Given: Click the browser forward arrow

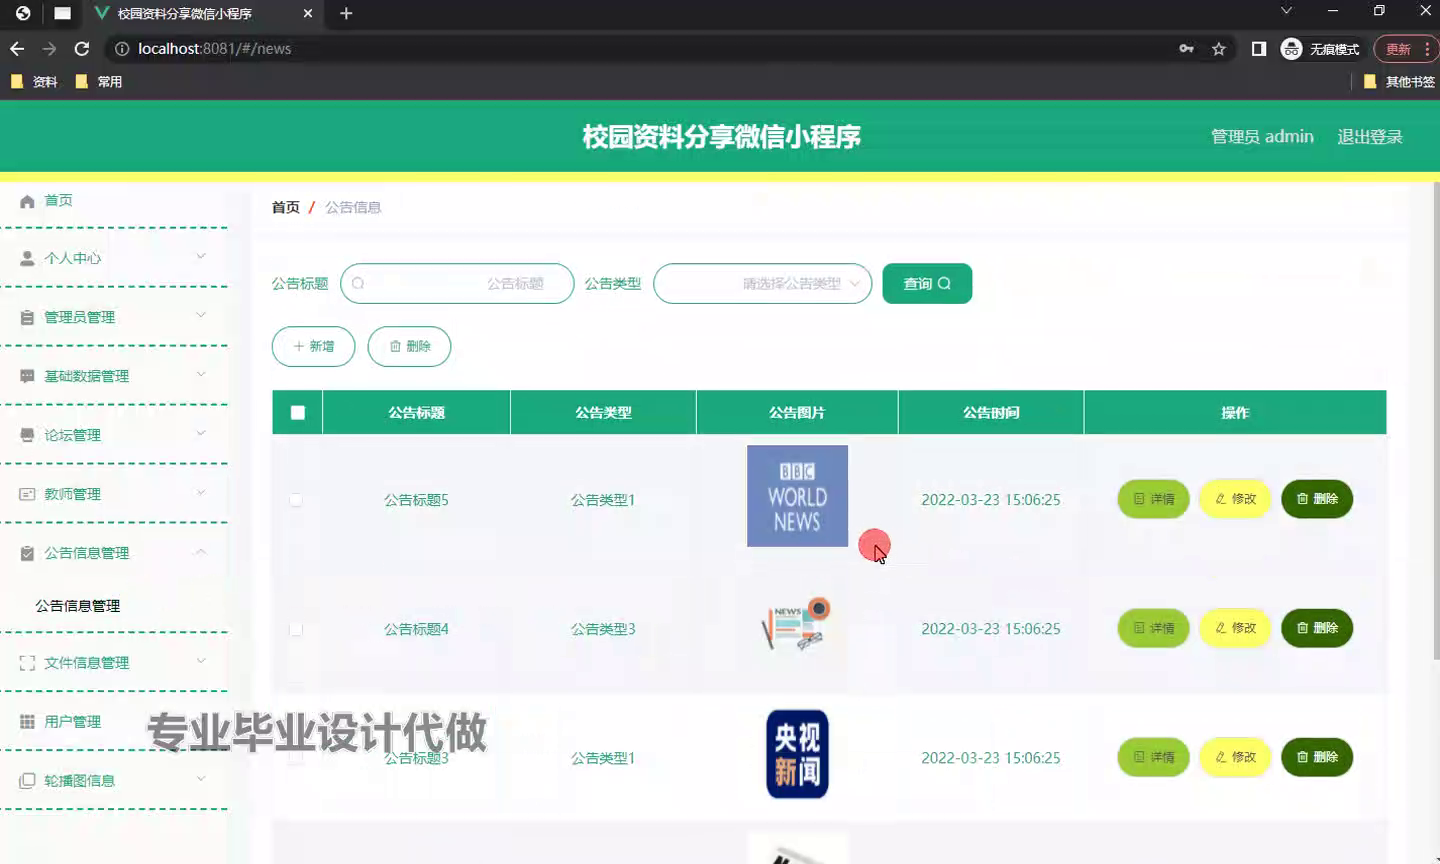Looking at the screenshot, I should tap(49, 49).
